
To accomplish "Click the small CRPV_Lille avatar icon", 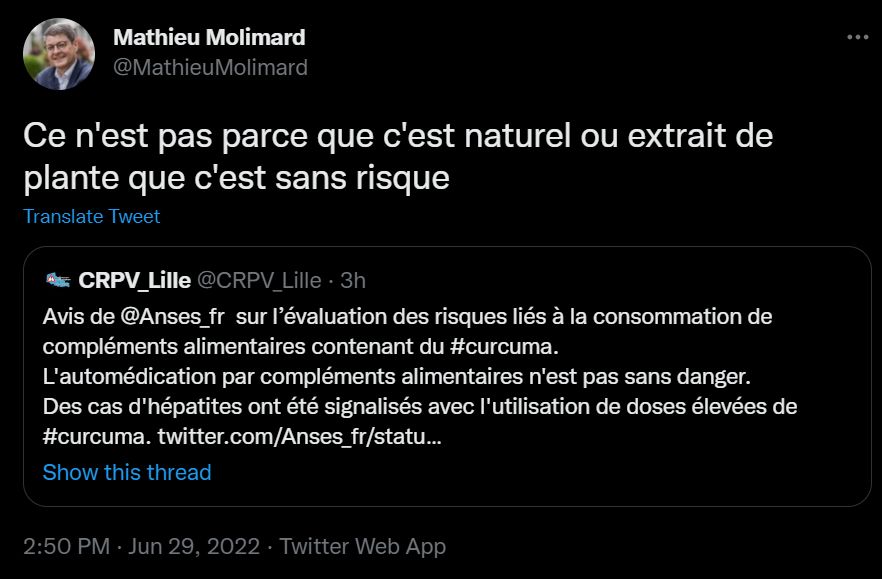I will pos(57,279).
